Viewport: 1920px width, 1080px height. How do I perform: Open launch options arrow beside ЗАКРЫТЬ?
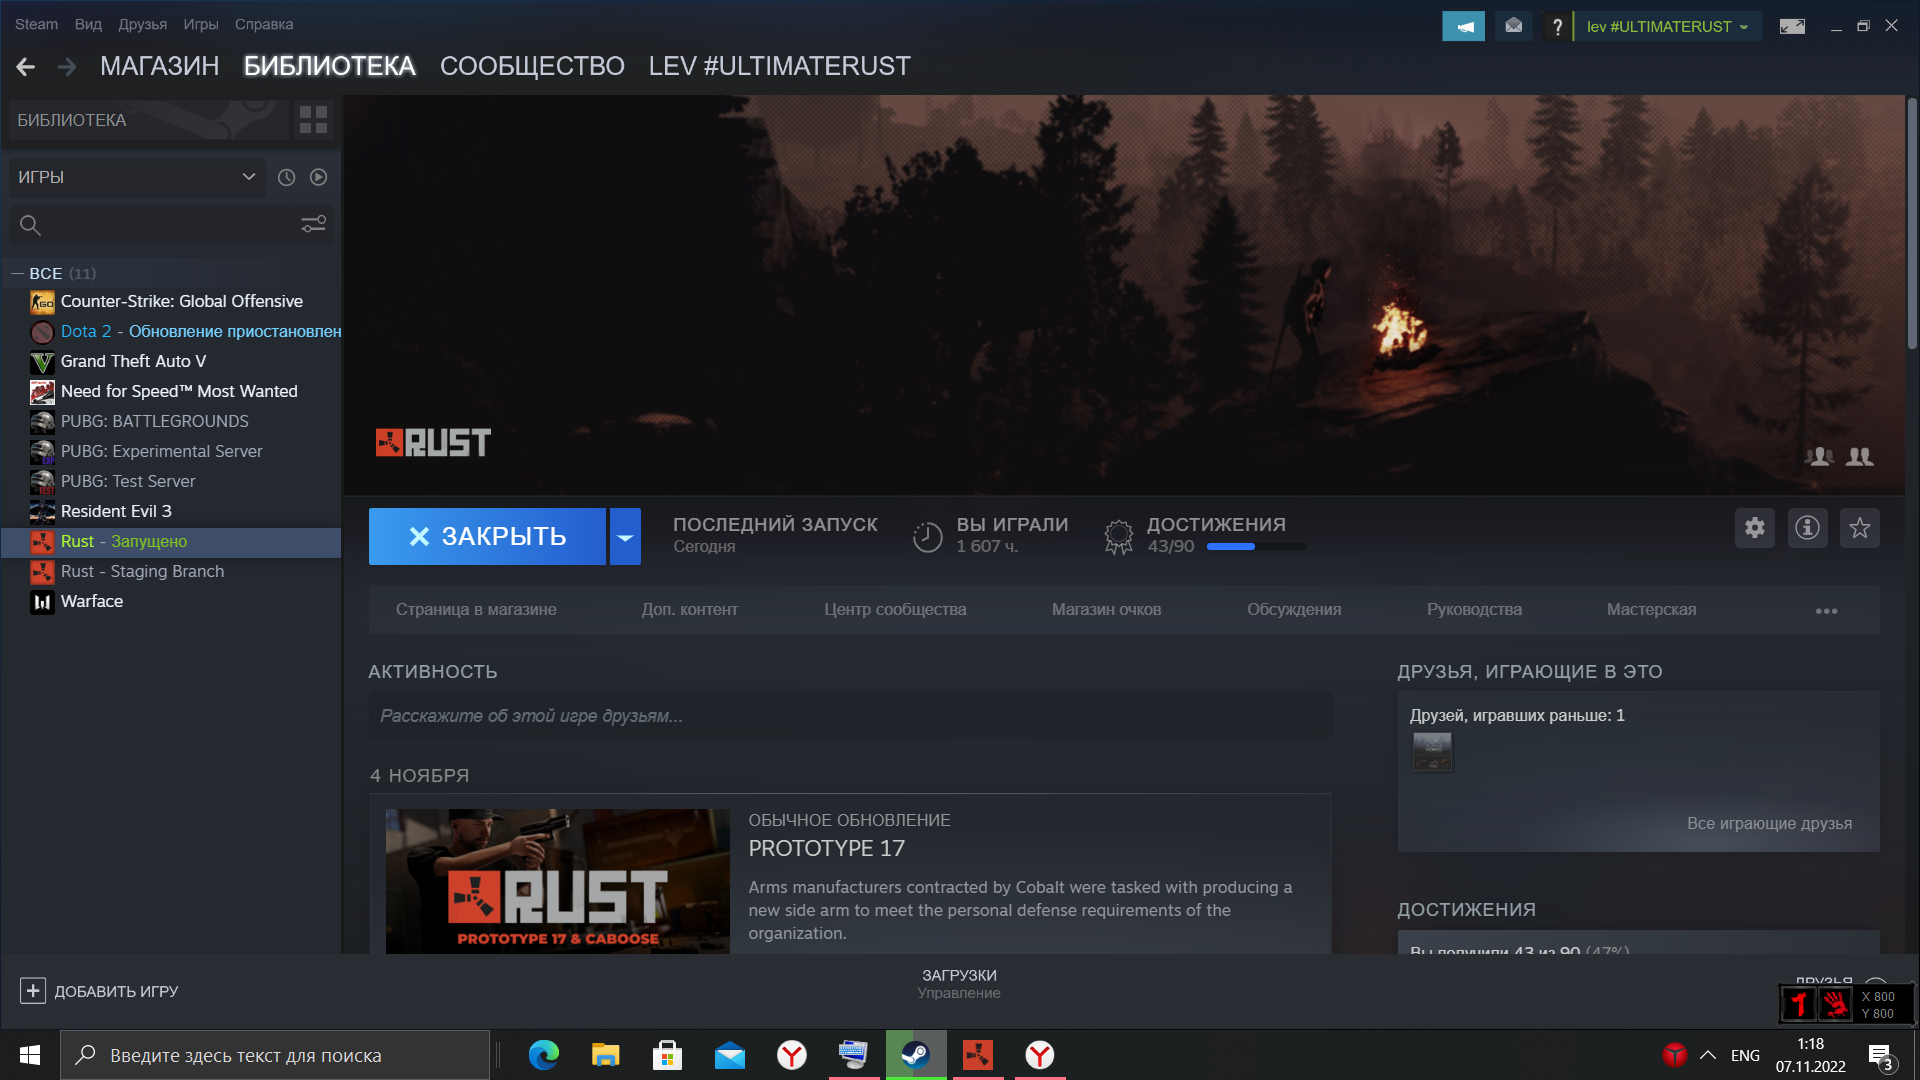(625, 537)
